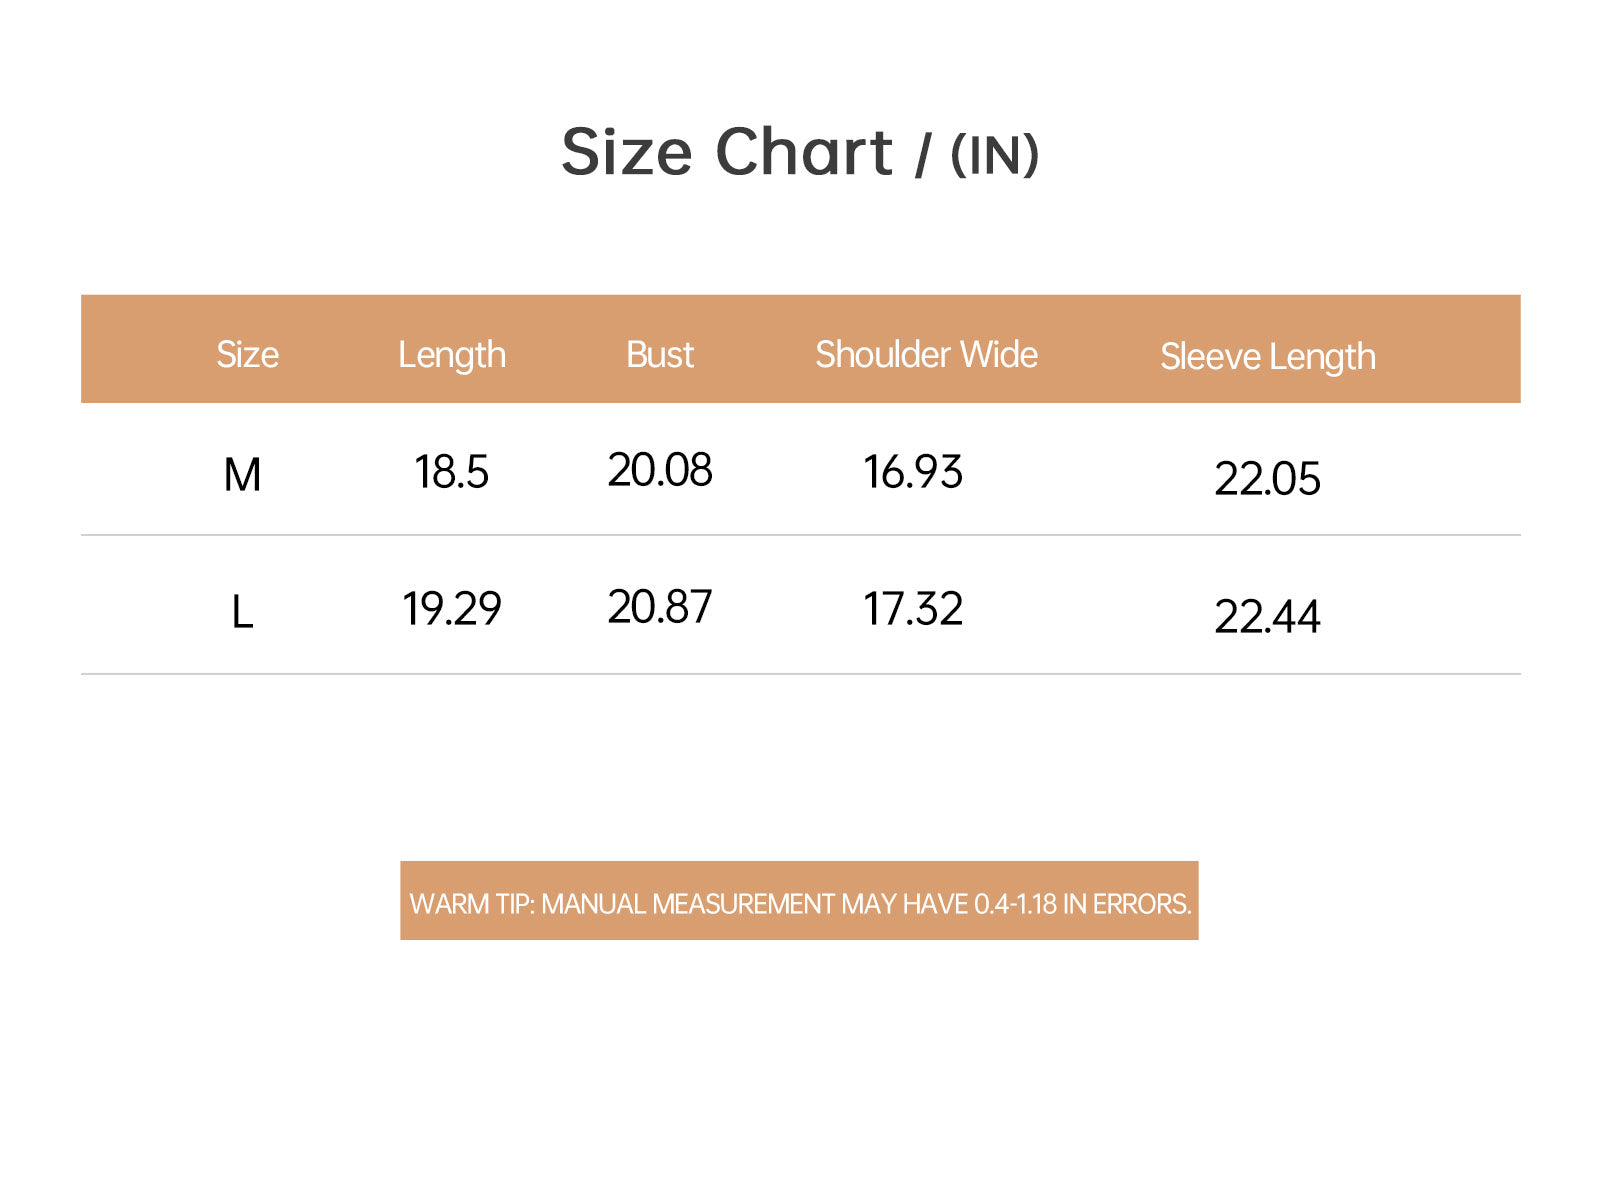Viewport: 1600px width, 1200px height.
Task: Click the Shoulder Wide column header
Action: [x=927, y=354]
